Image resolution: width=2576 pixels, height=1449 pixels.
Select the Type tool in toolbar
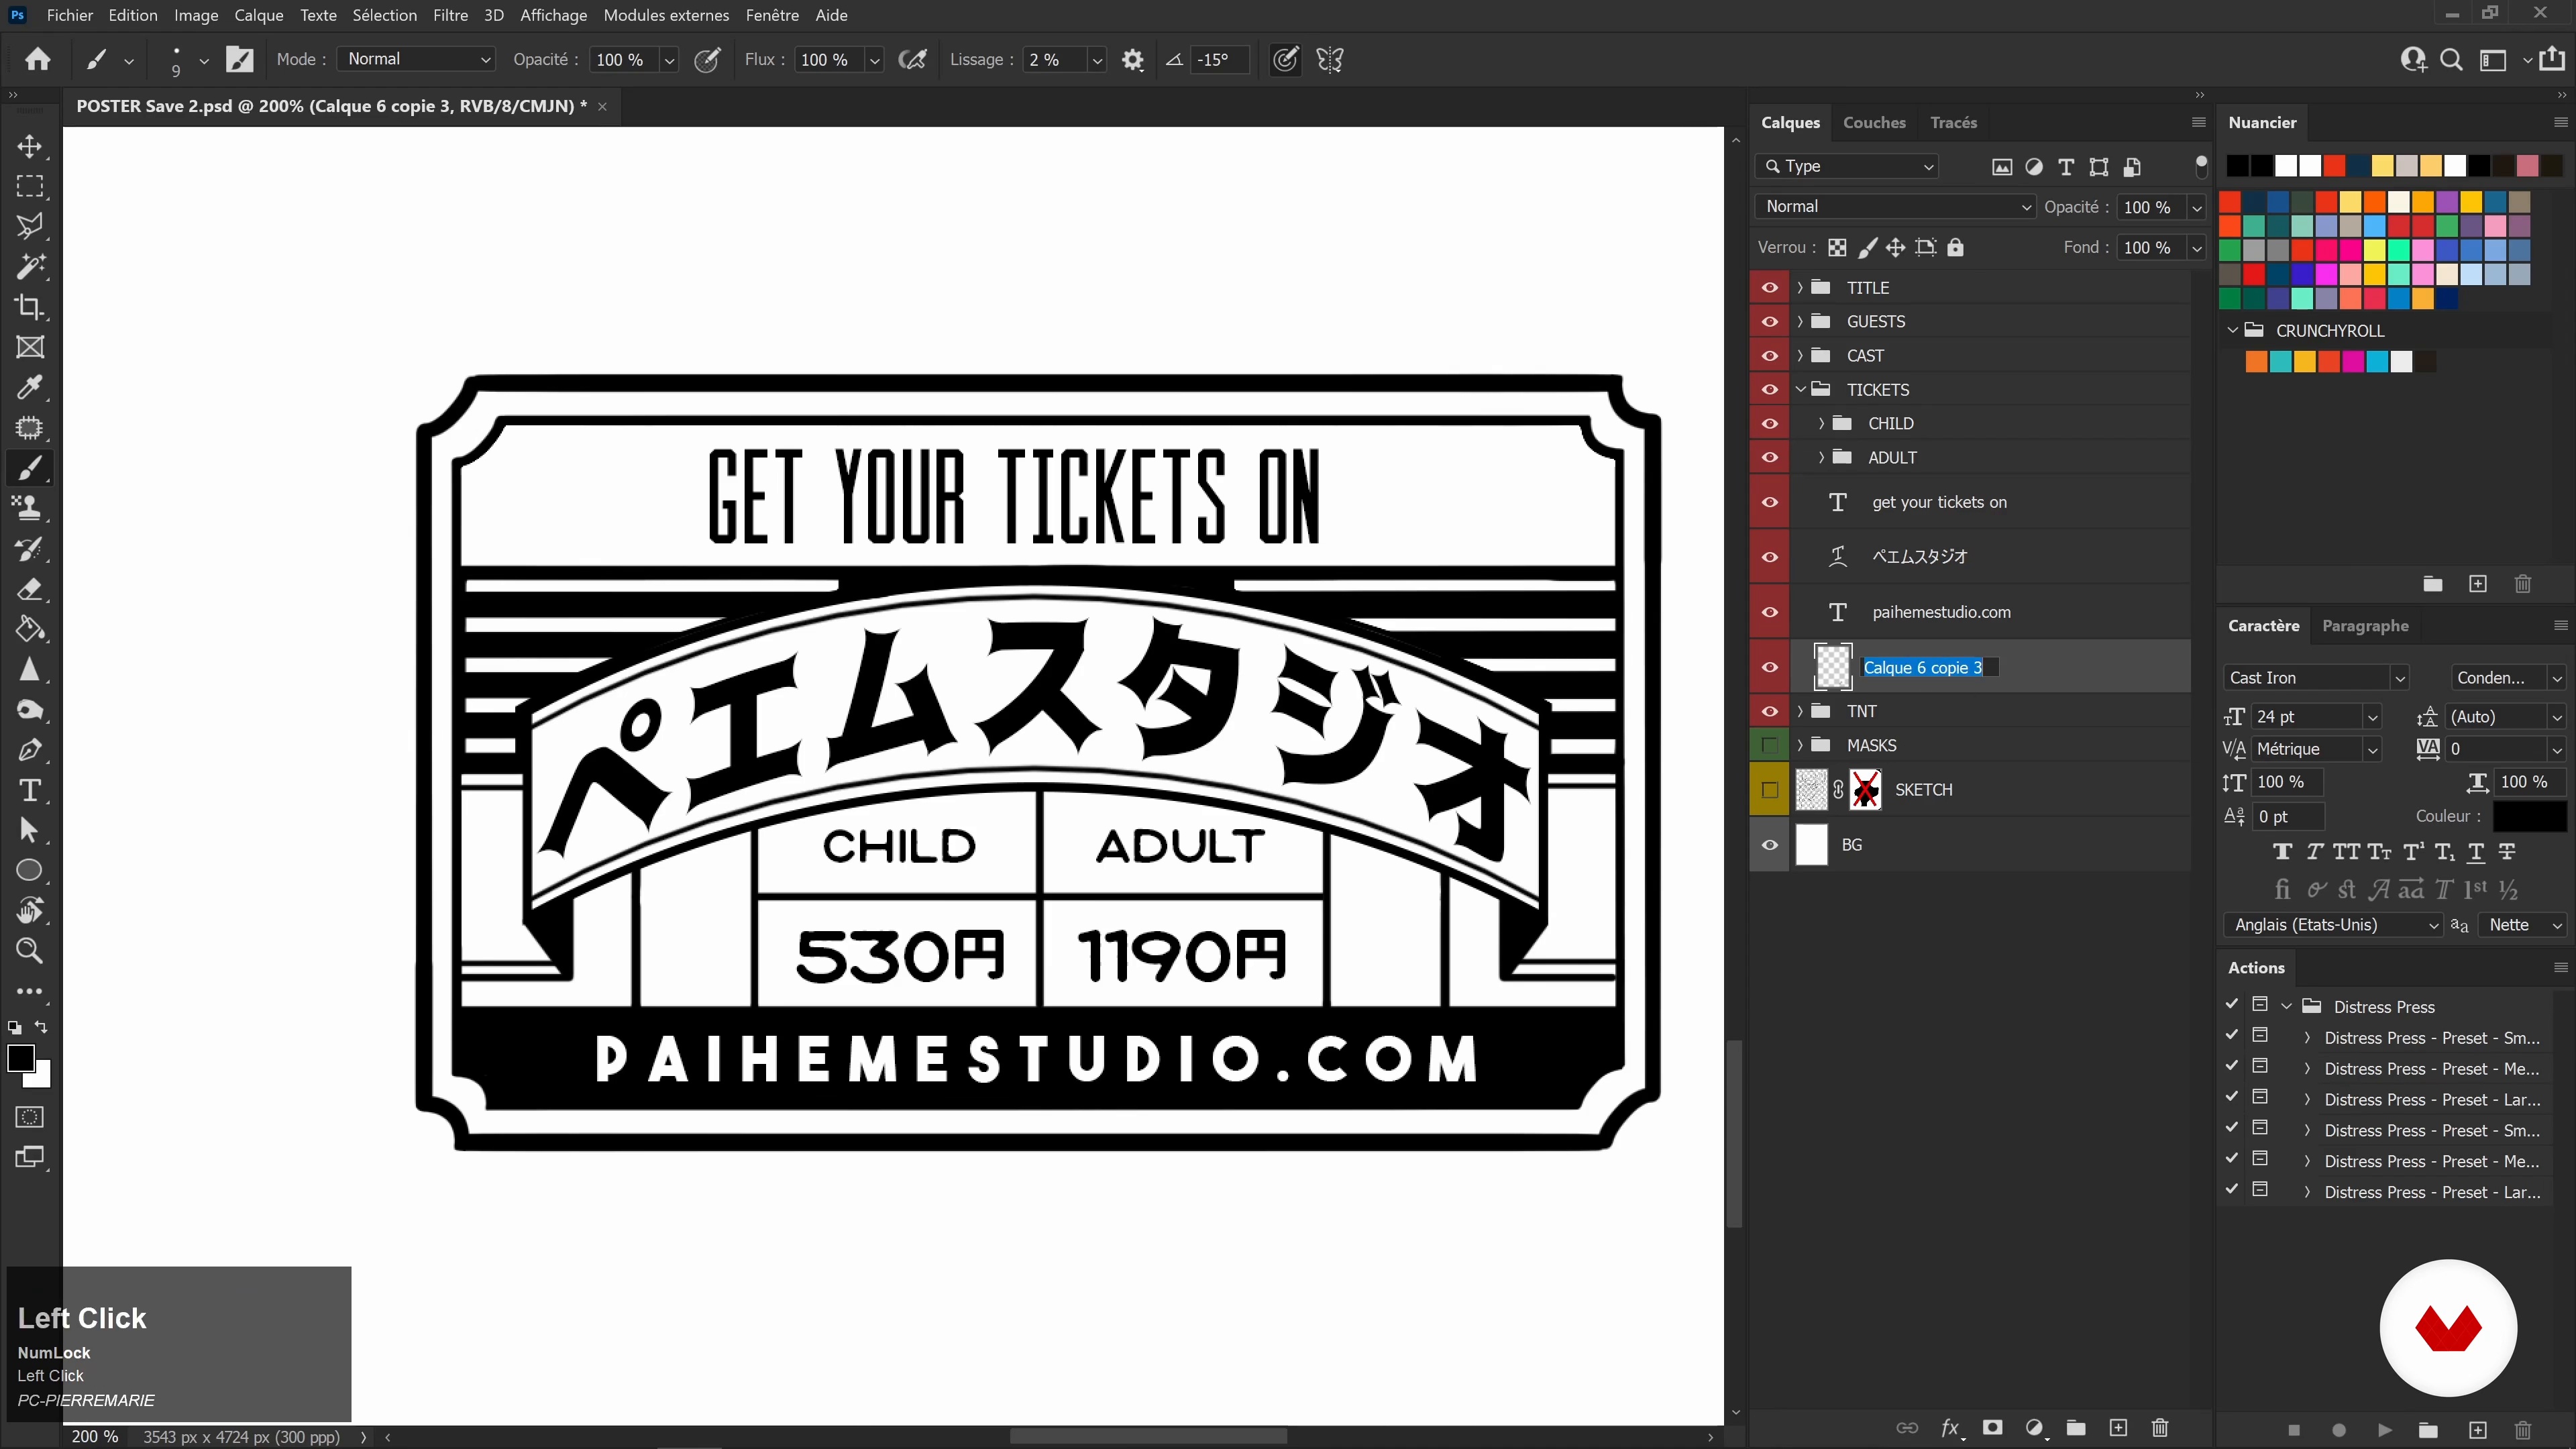tap(30, 790)
